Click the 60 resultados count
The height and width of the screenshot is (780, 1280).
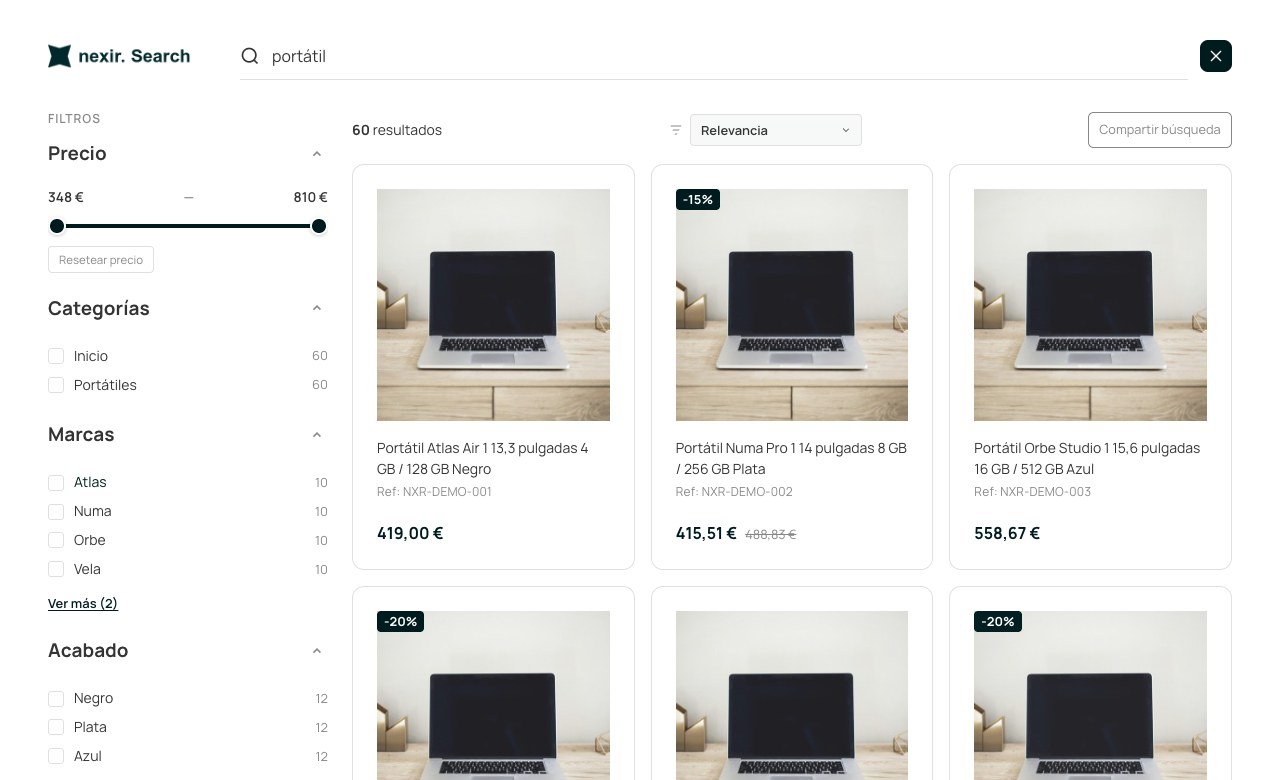coord(397,130)
